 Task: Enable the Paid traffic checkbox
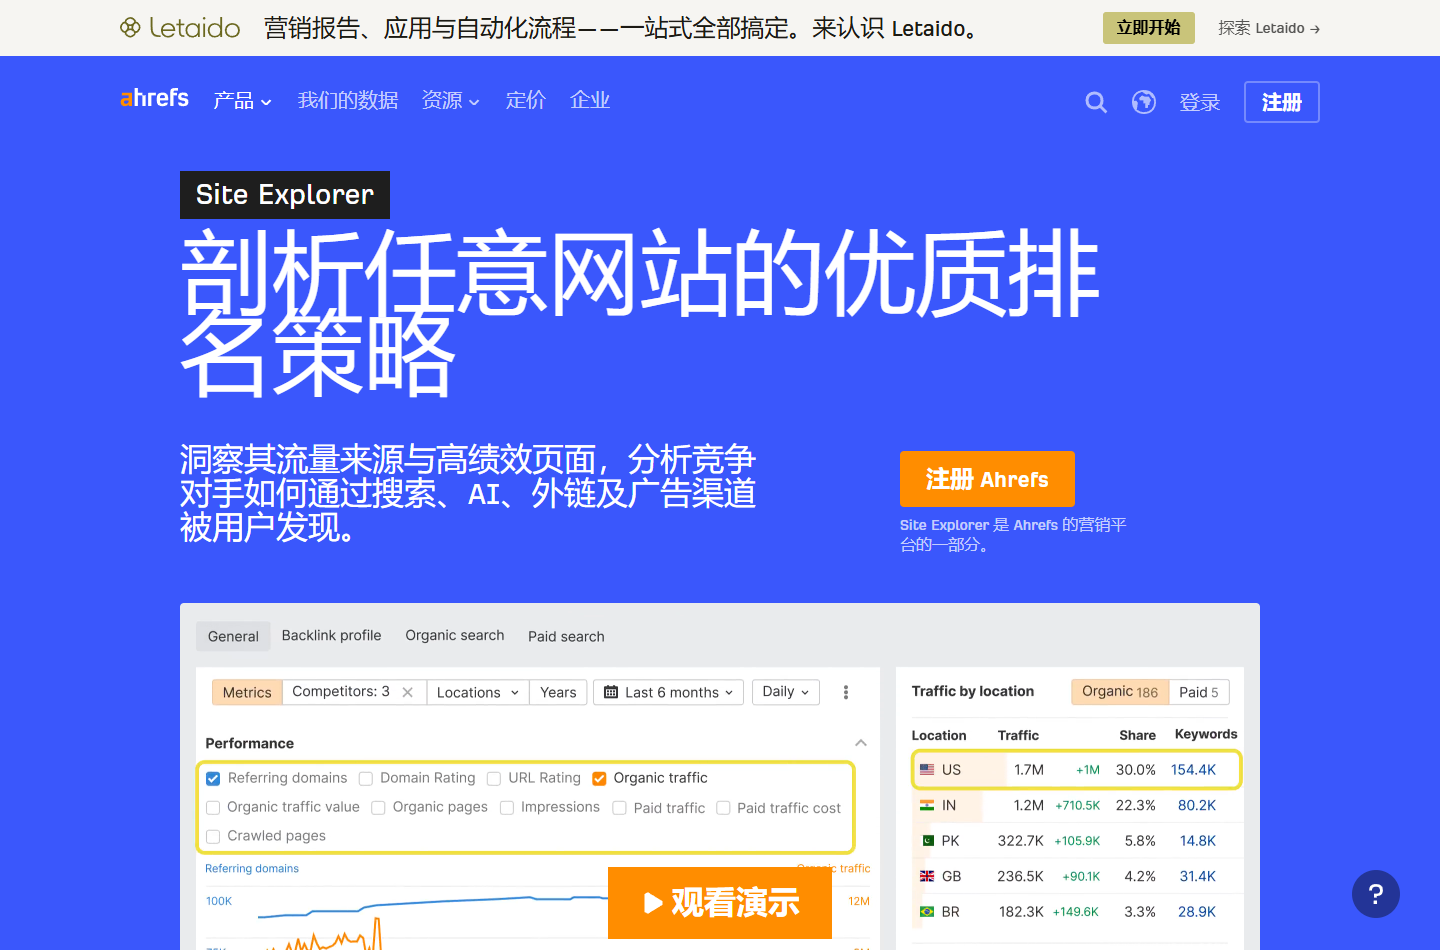pos(620,808)
